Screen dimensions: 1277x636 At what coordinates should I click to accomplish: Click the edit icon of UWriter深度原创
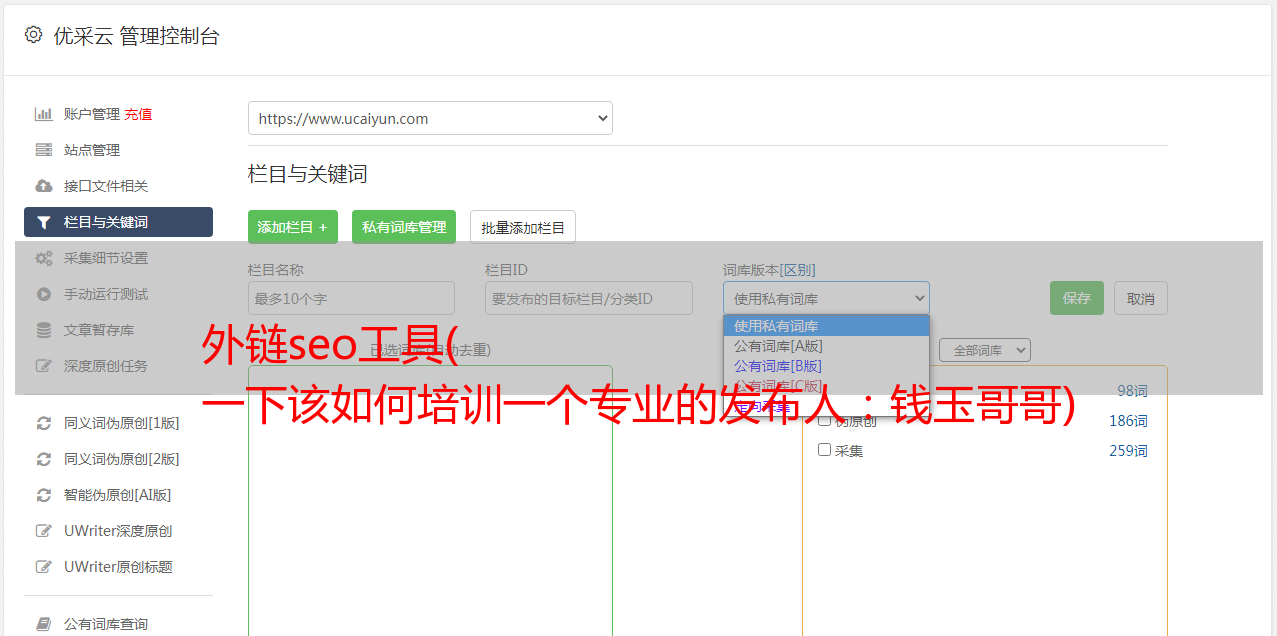tap(44, 531)
